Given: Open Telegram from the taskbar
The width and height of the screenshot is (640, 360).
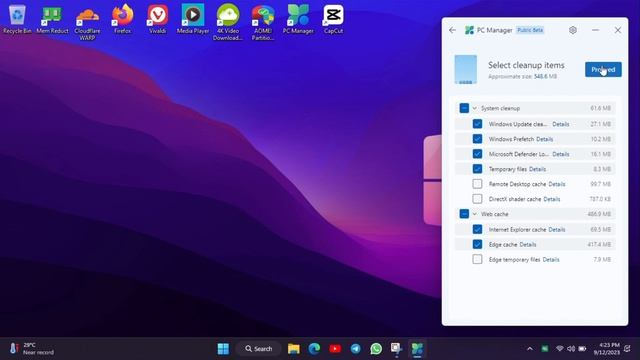Looking at the screenshot, I should (356, 349).
